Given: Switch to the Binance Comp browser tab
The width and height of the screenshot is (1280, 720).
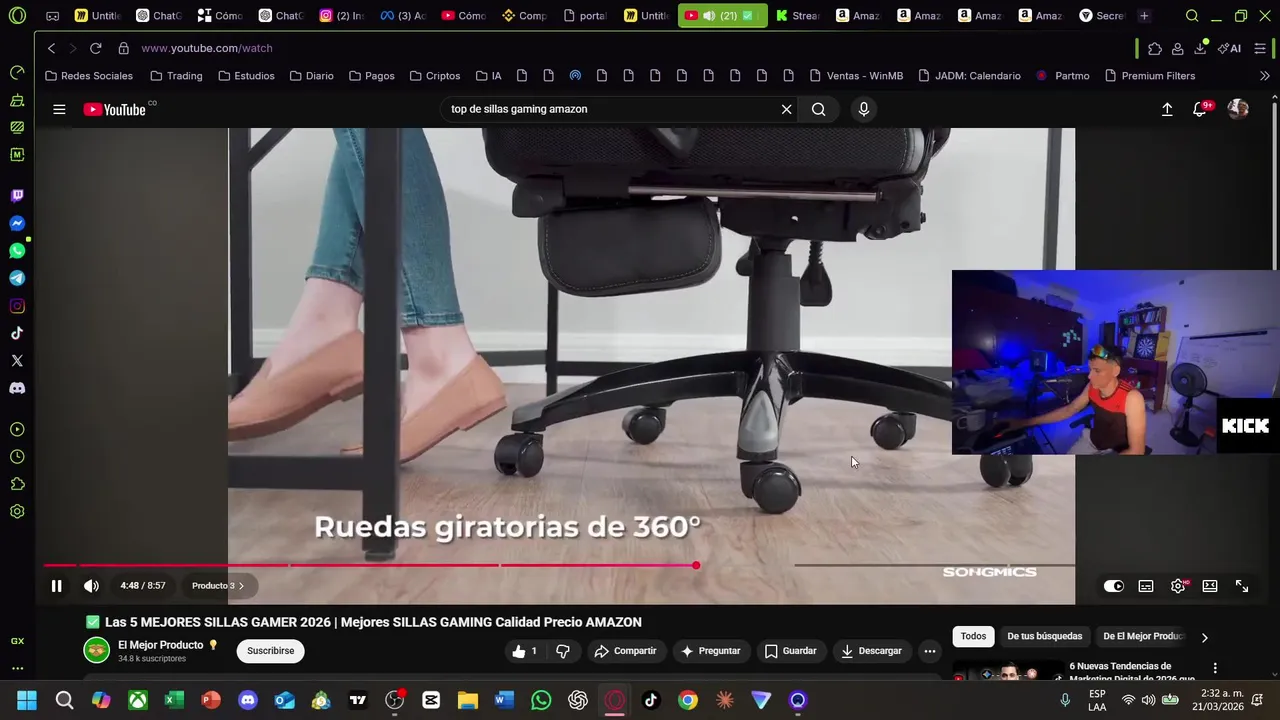Looking at the screenshot, I should click(524, 16).
